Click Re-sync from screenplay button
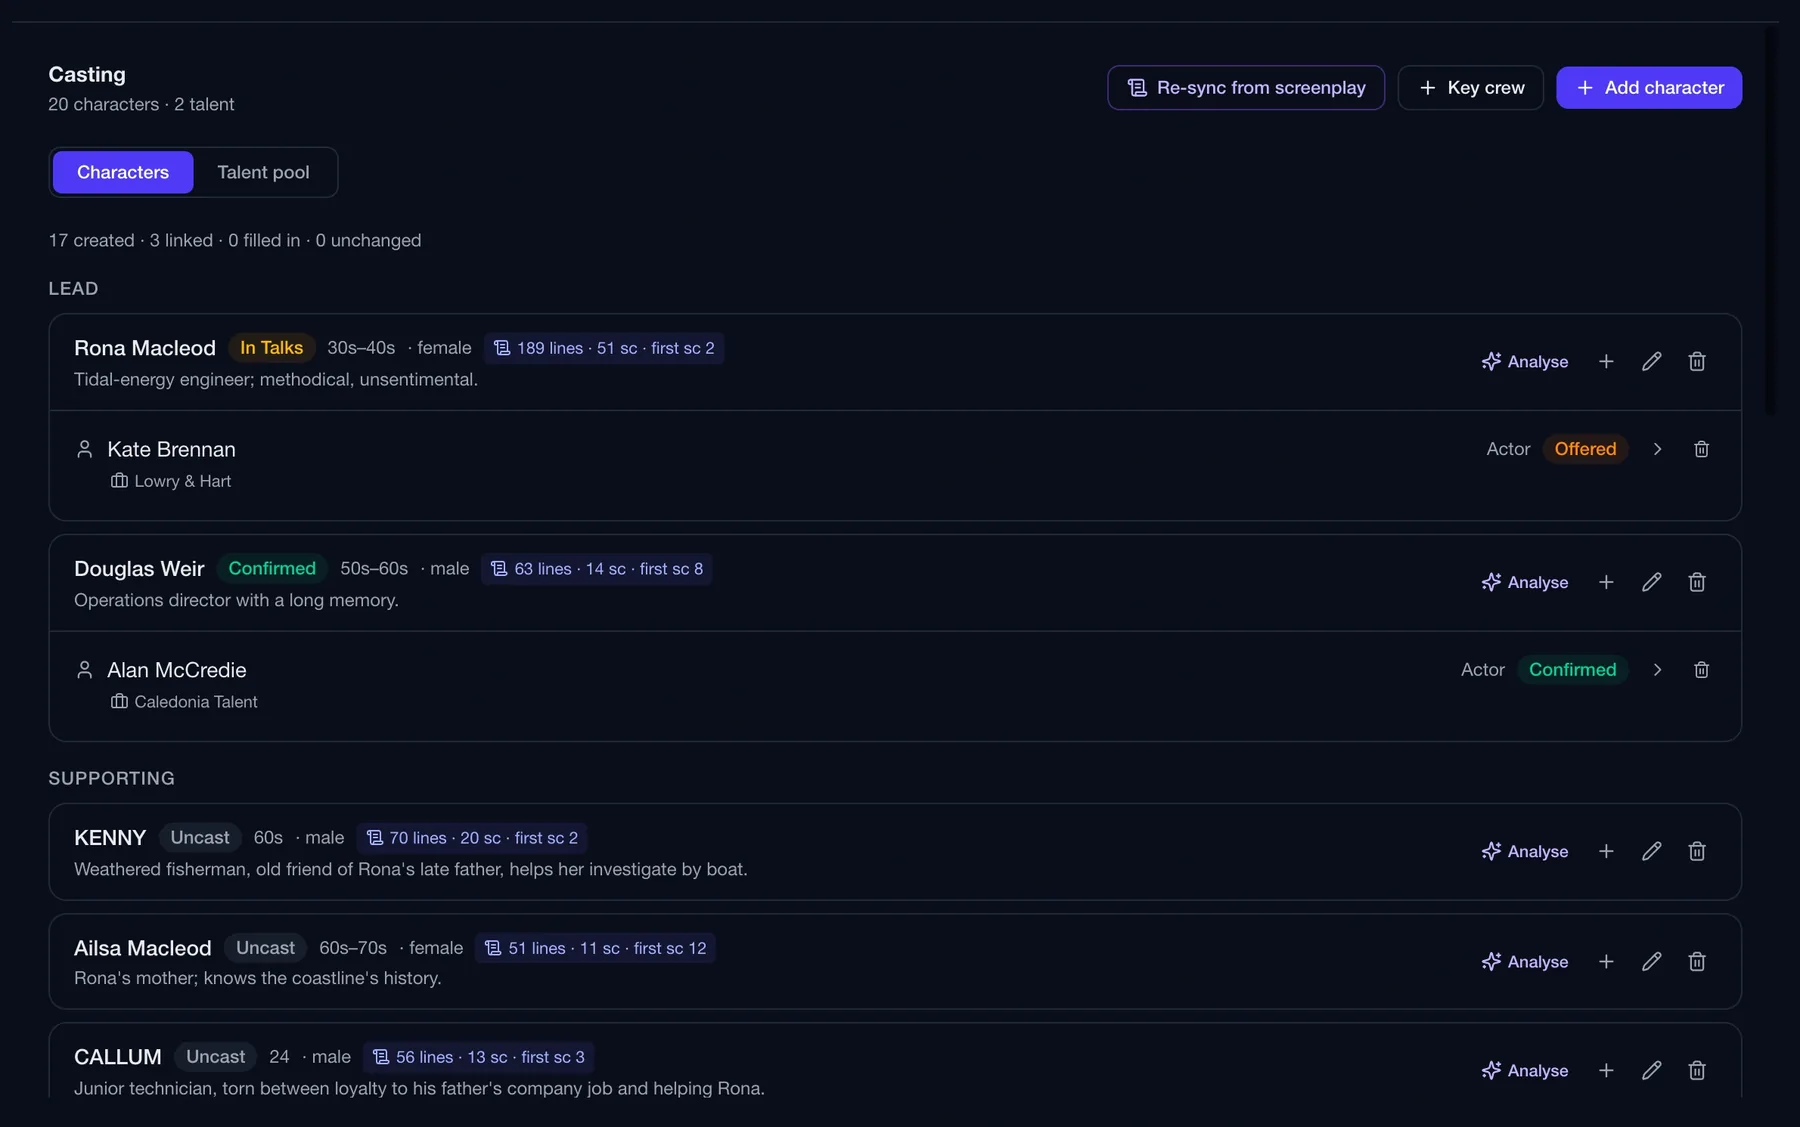The image size is (1800, 1127). 1245,88
